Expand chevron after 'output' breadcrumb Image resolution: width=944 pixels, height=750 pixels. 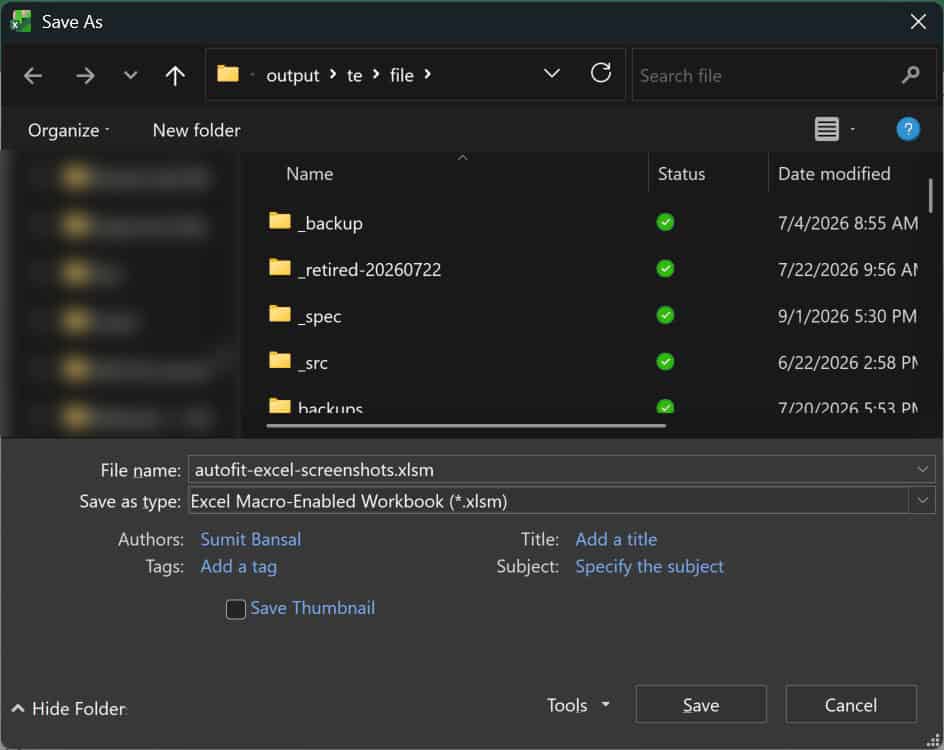click(x=333, y=74)
